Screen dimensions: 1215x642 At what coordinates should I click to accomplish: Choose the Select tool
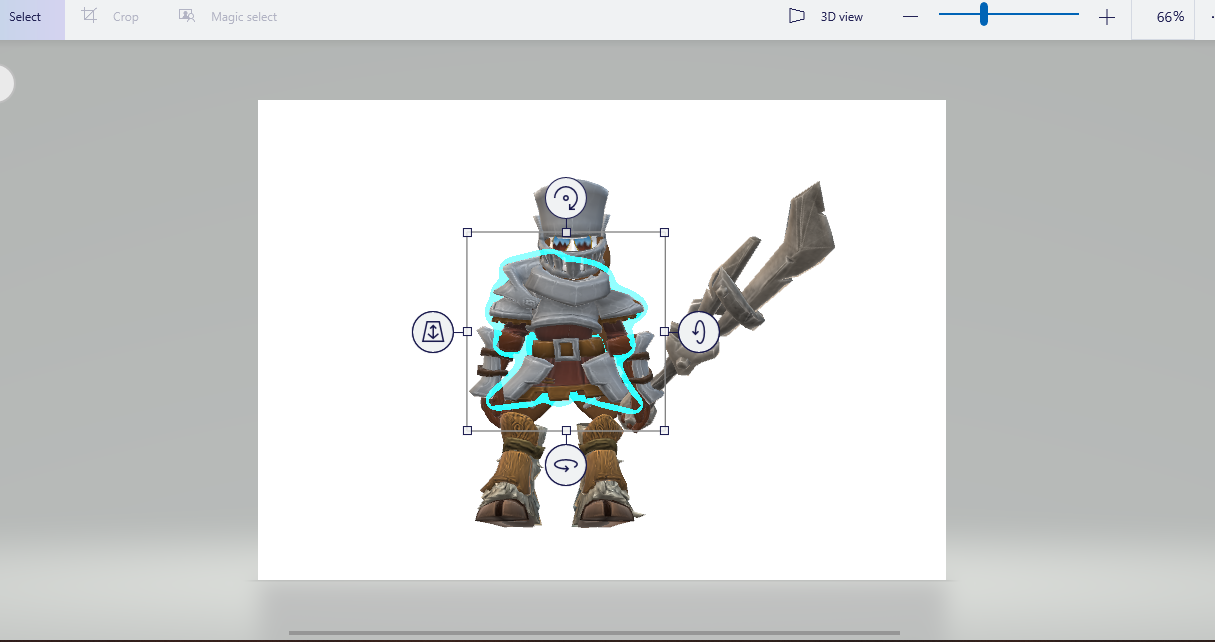click(x=30, y=17)
